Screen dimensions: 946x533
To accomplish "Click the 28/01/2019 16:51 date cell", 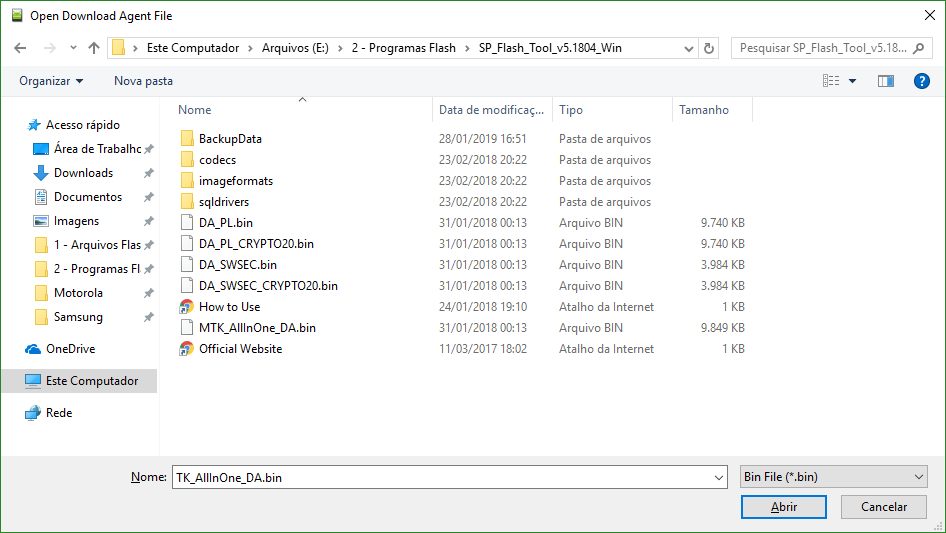I will click(483, 139).
